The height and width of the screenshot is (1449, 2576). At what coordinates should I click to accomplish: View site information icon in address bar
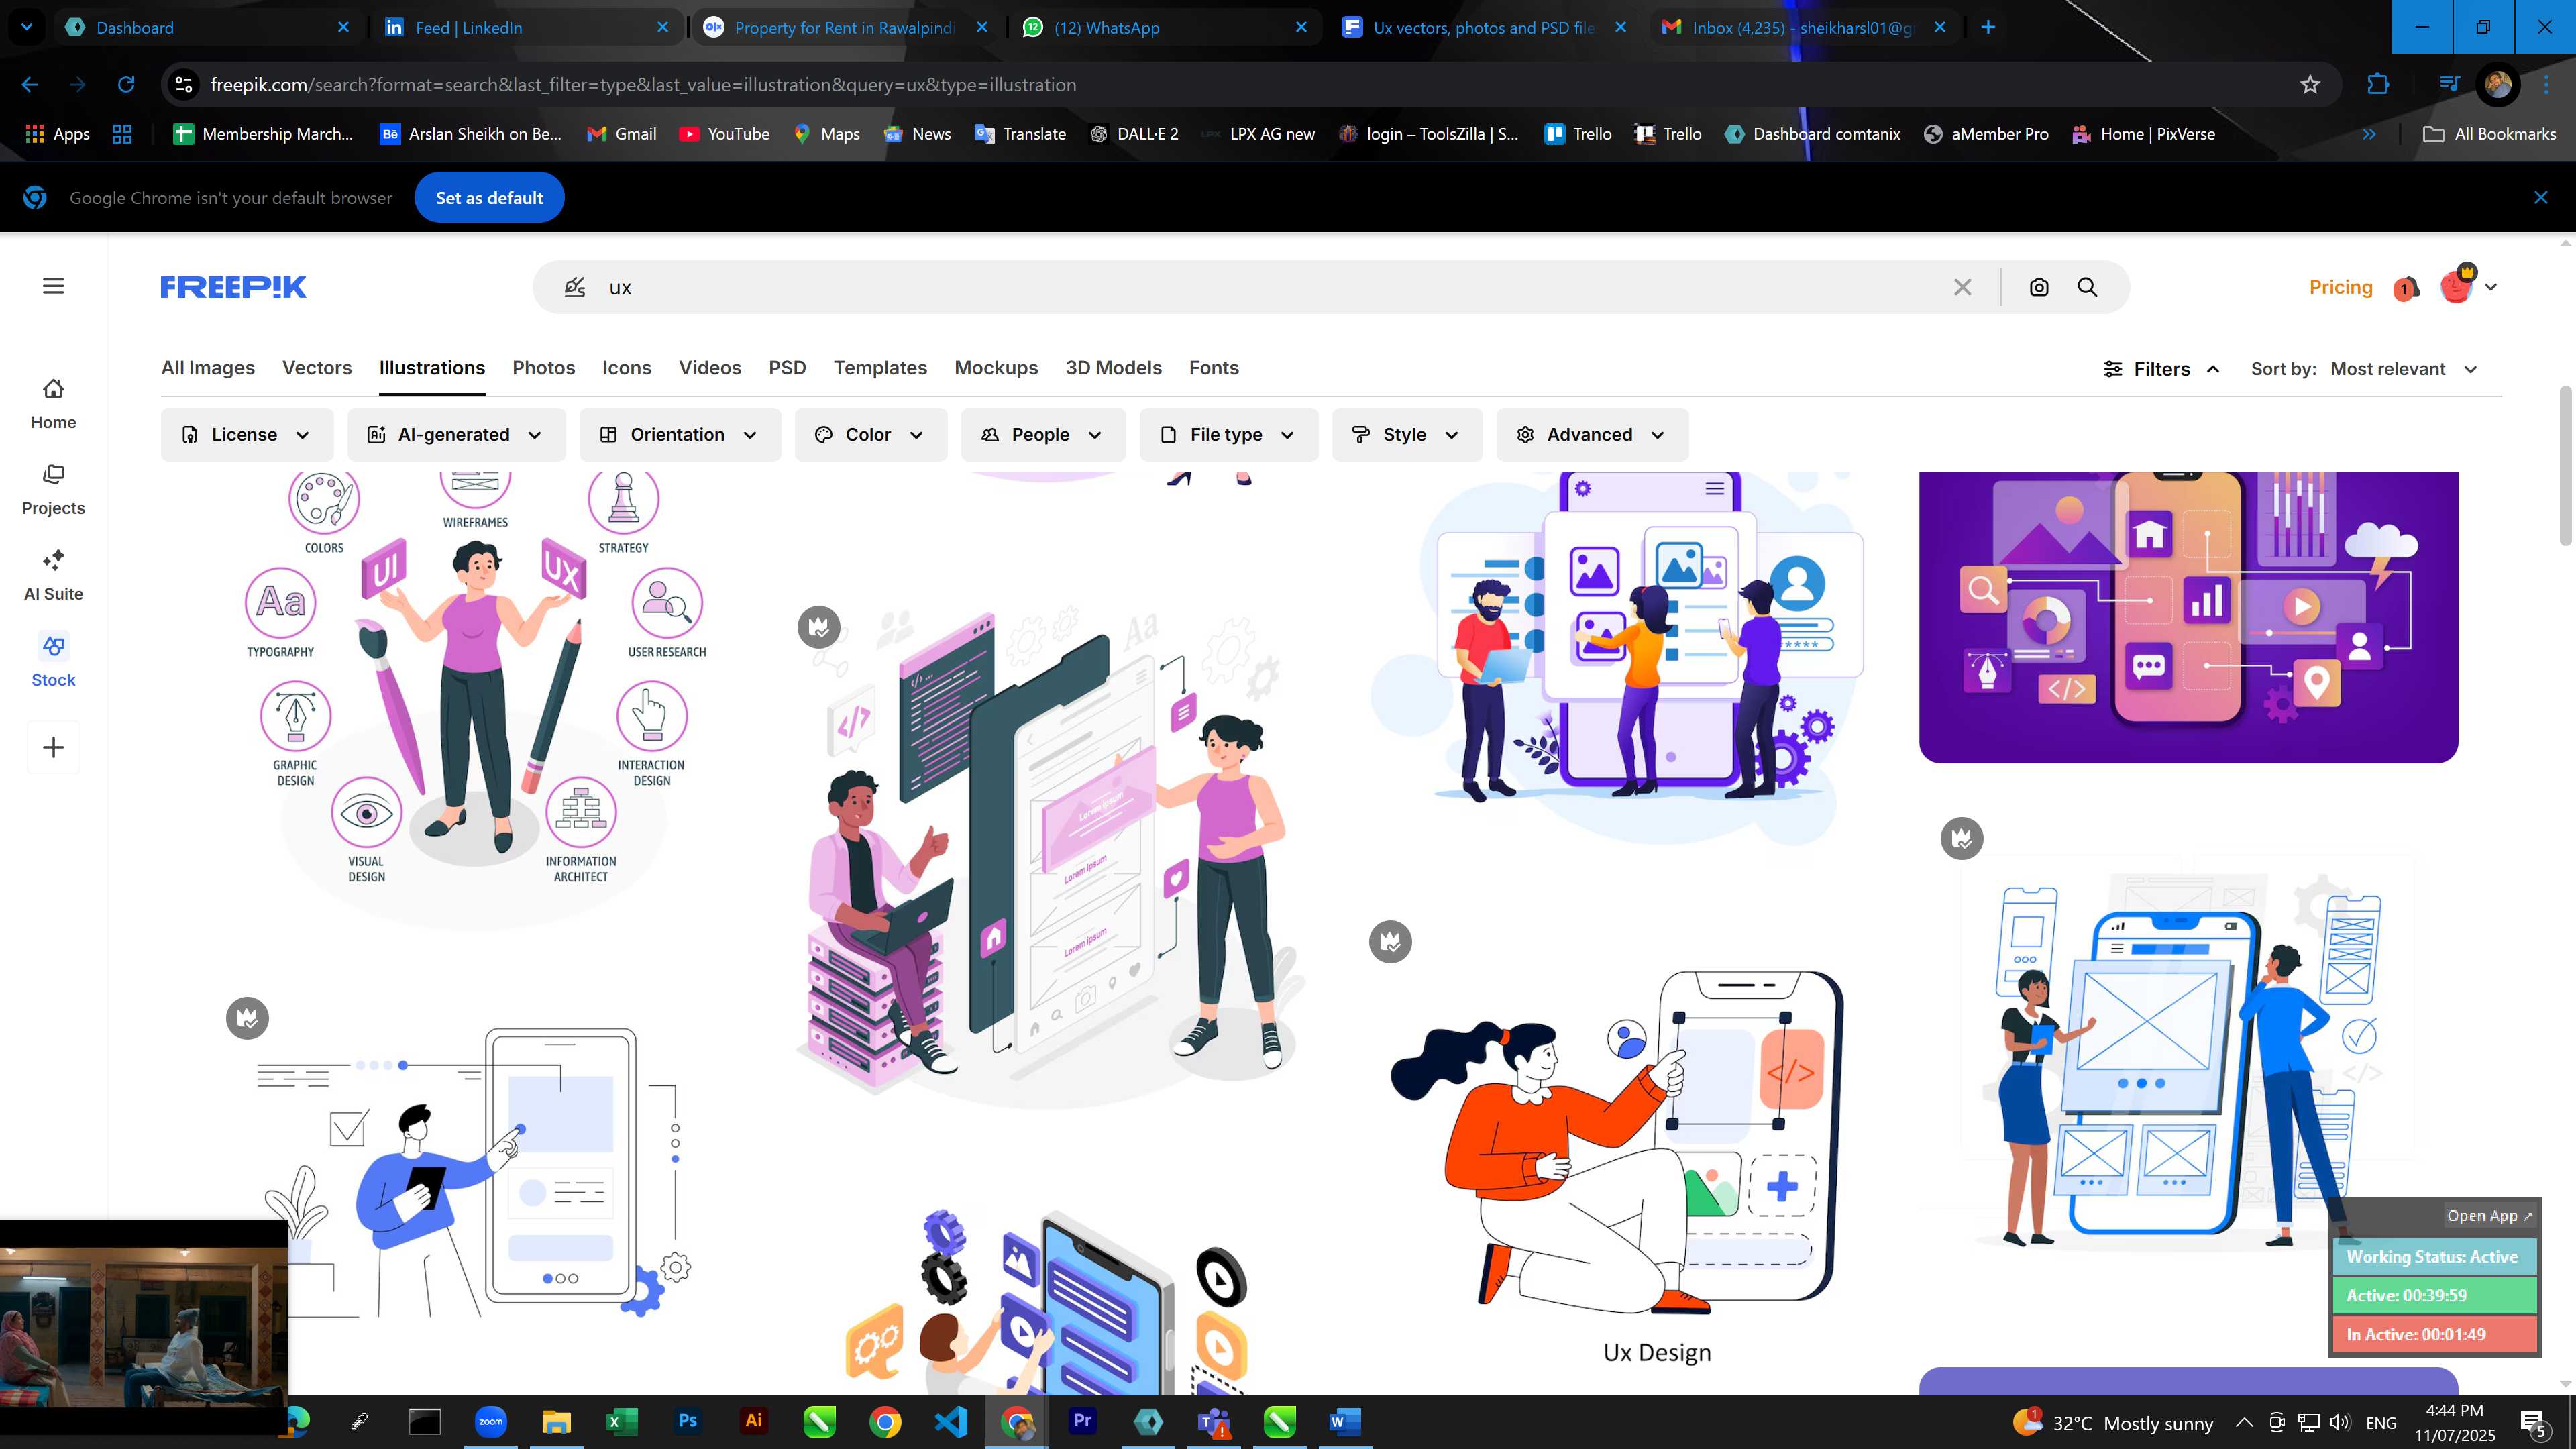click(x=184, y=85)
